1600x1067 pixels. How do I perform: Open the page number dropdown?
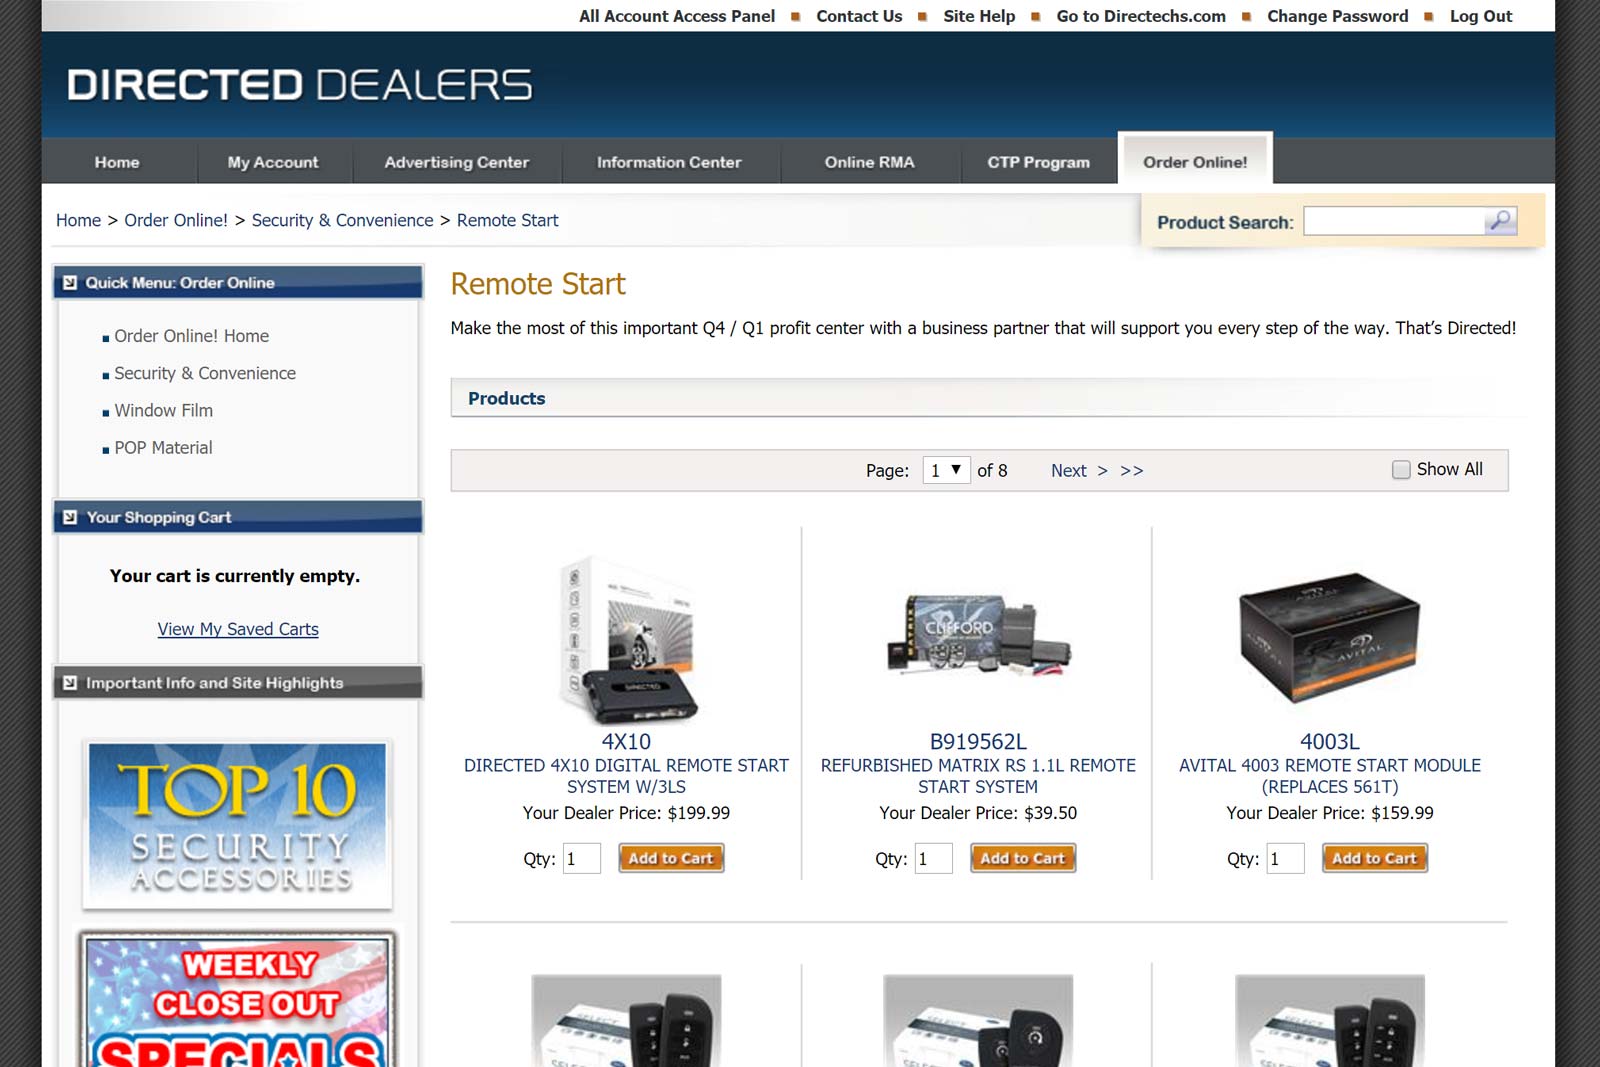coord(946,470)
